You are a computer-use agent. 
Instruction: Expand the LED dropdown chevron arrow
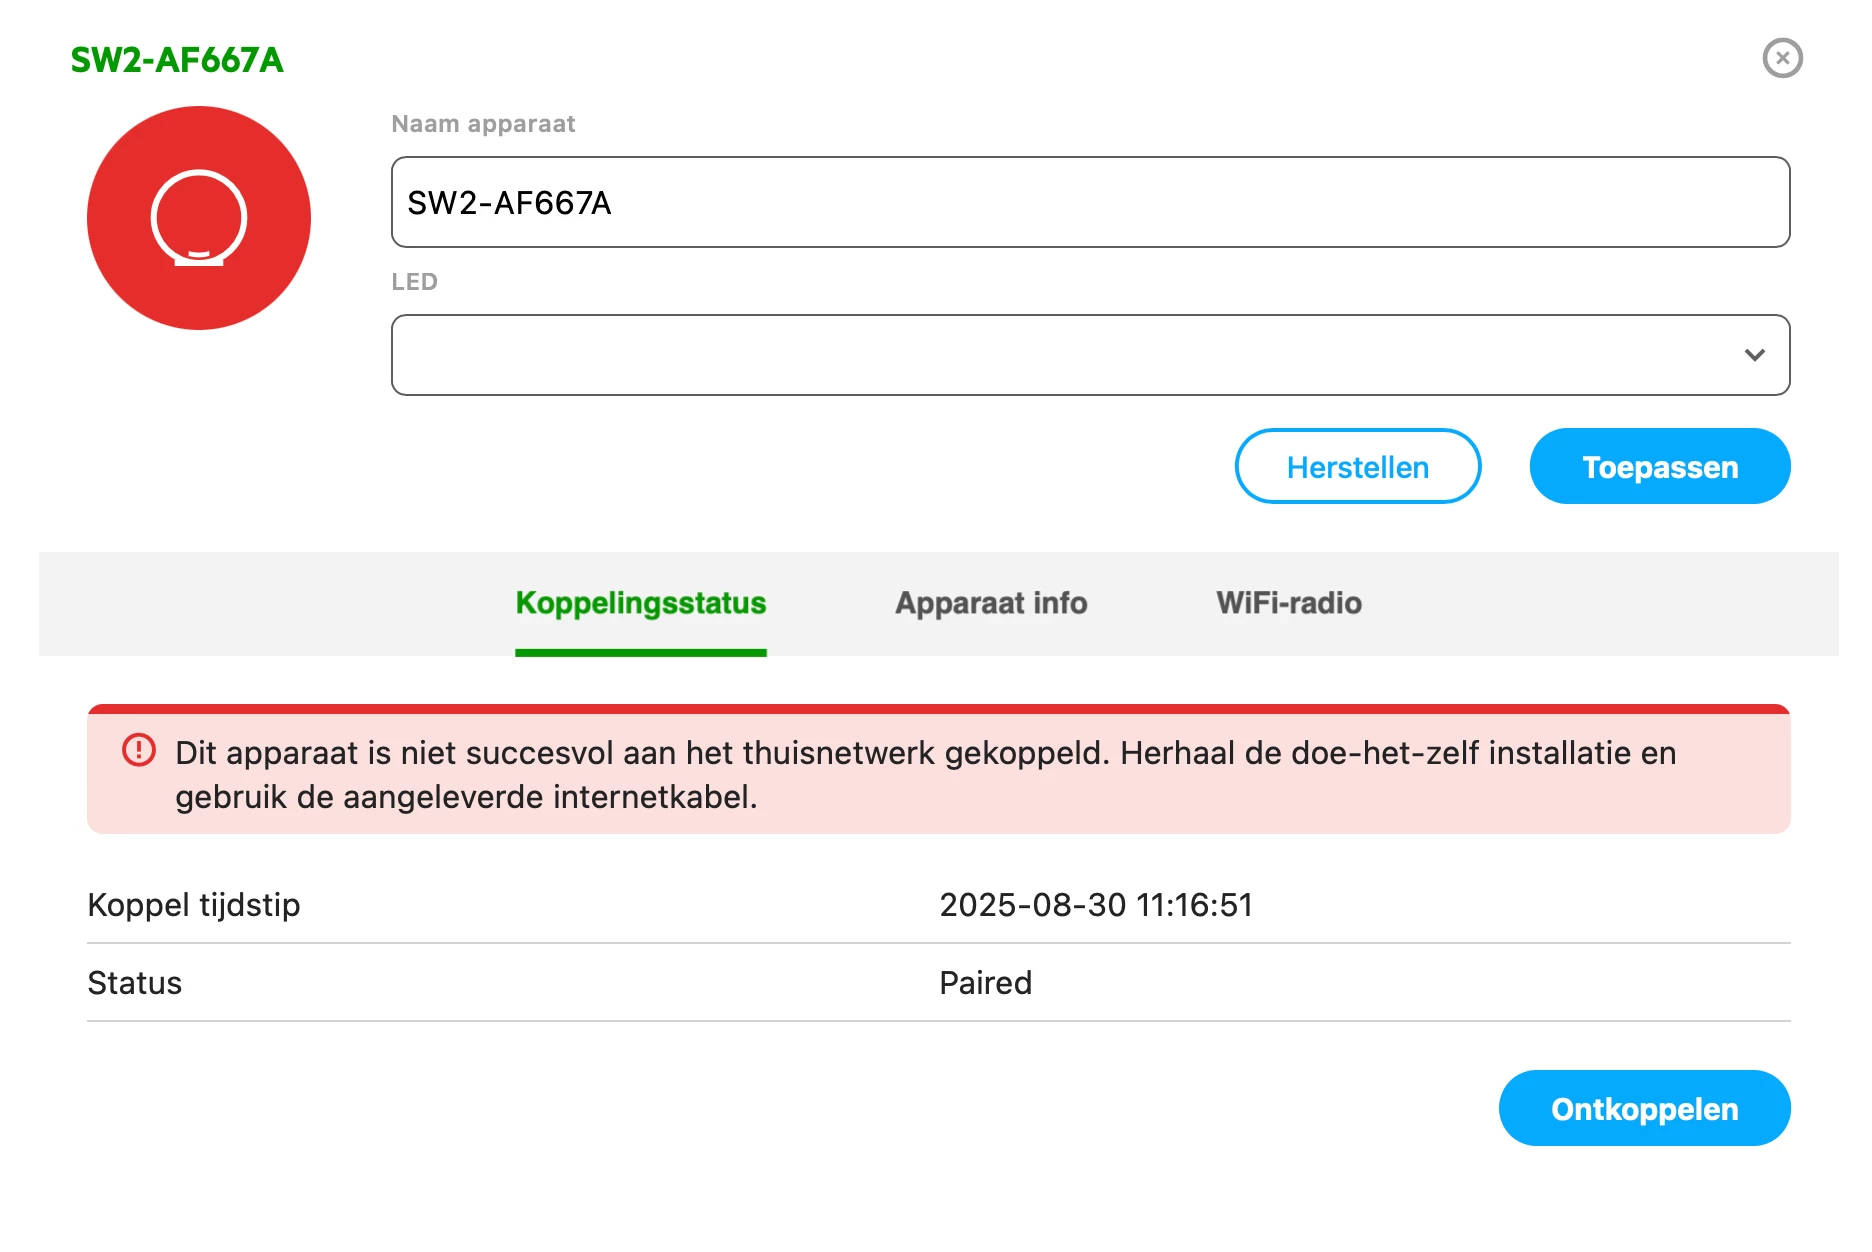pos(1754,355)
